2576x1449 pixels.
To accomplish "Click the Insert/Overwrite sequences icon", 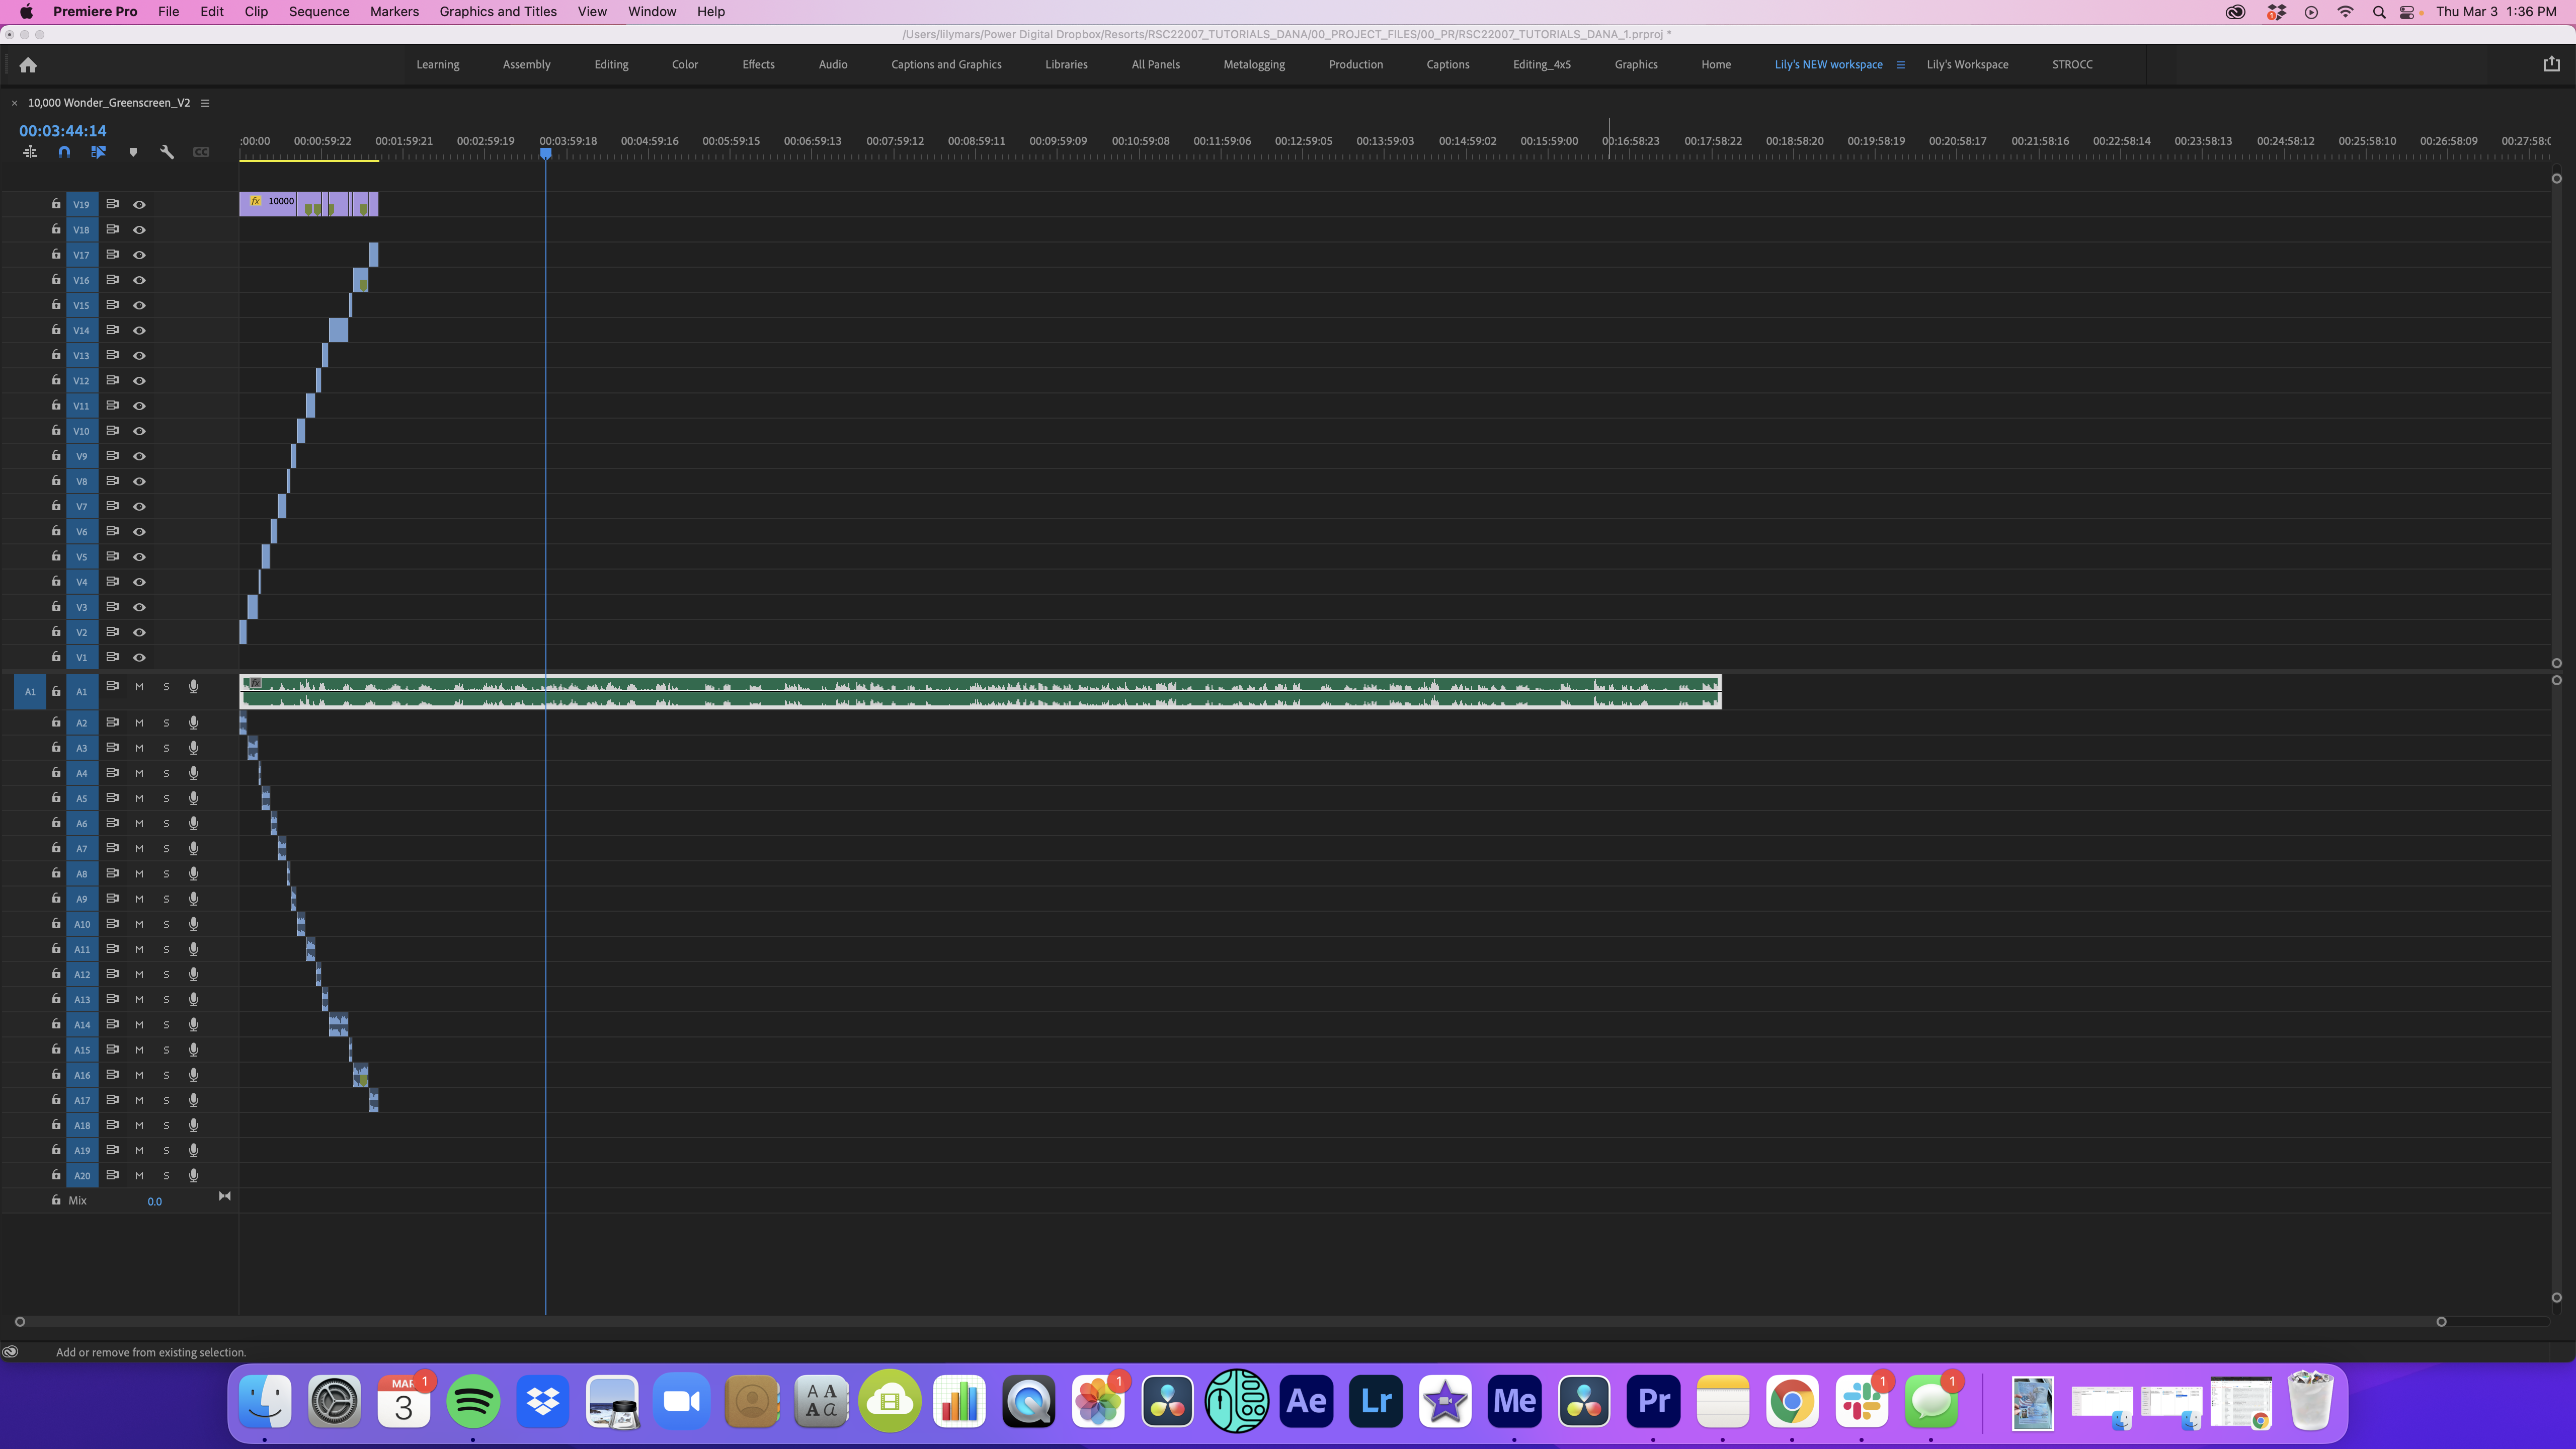I will pos(30,151).
